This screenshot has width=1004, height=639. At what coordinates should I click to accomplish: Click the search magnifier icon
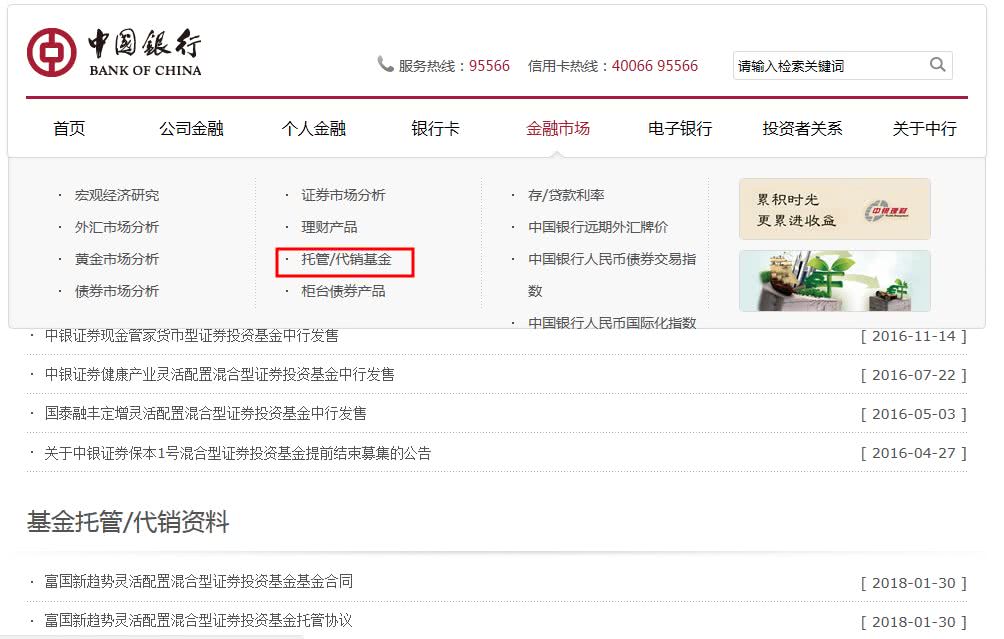coord(936,64)
